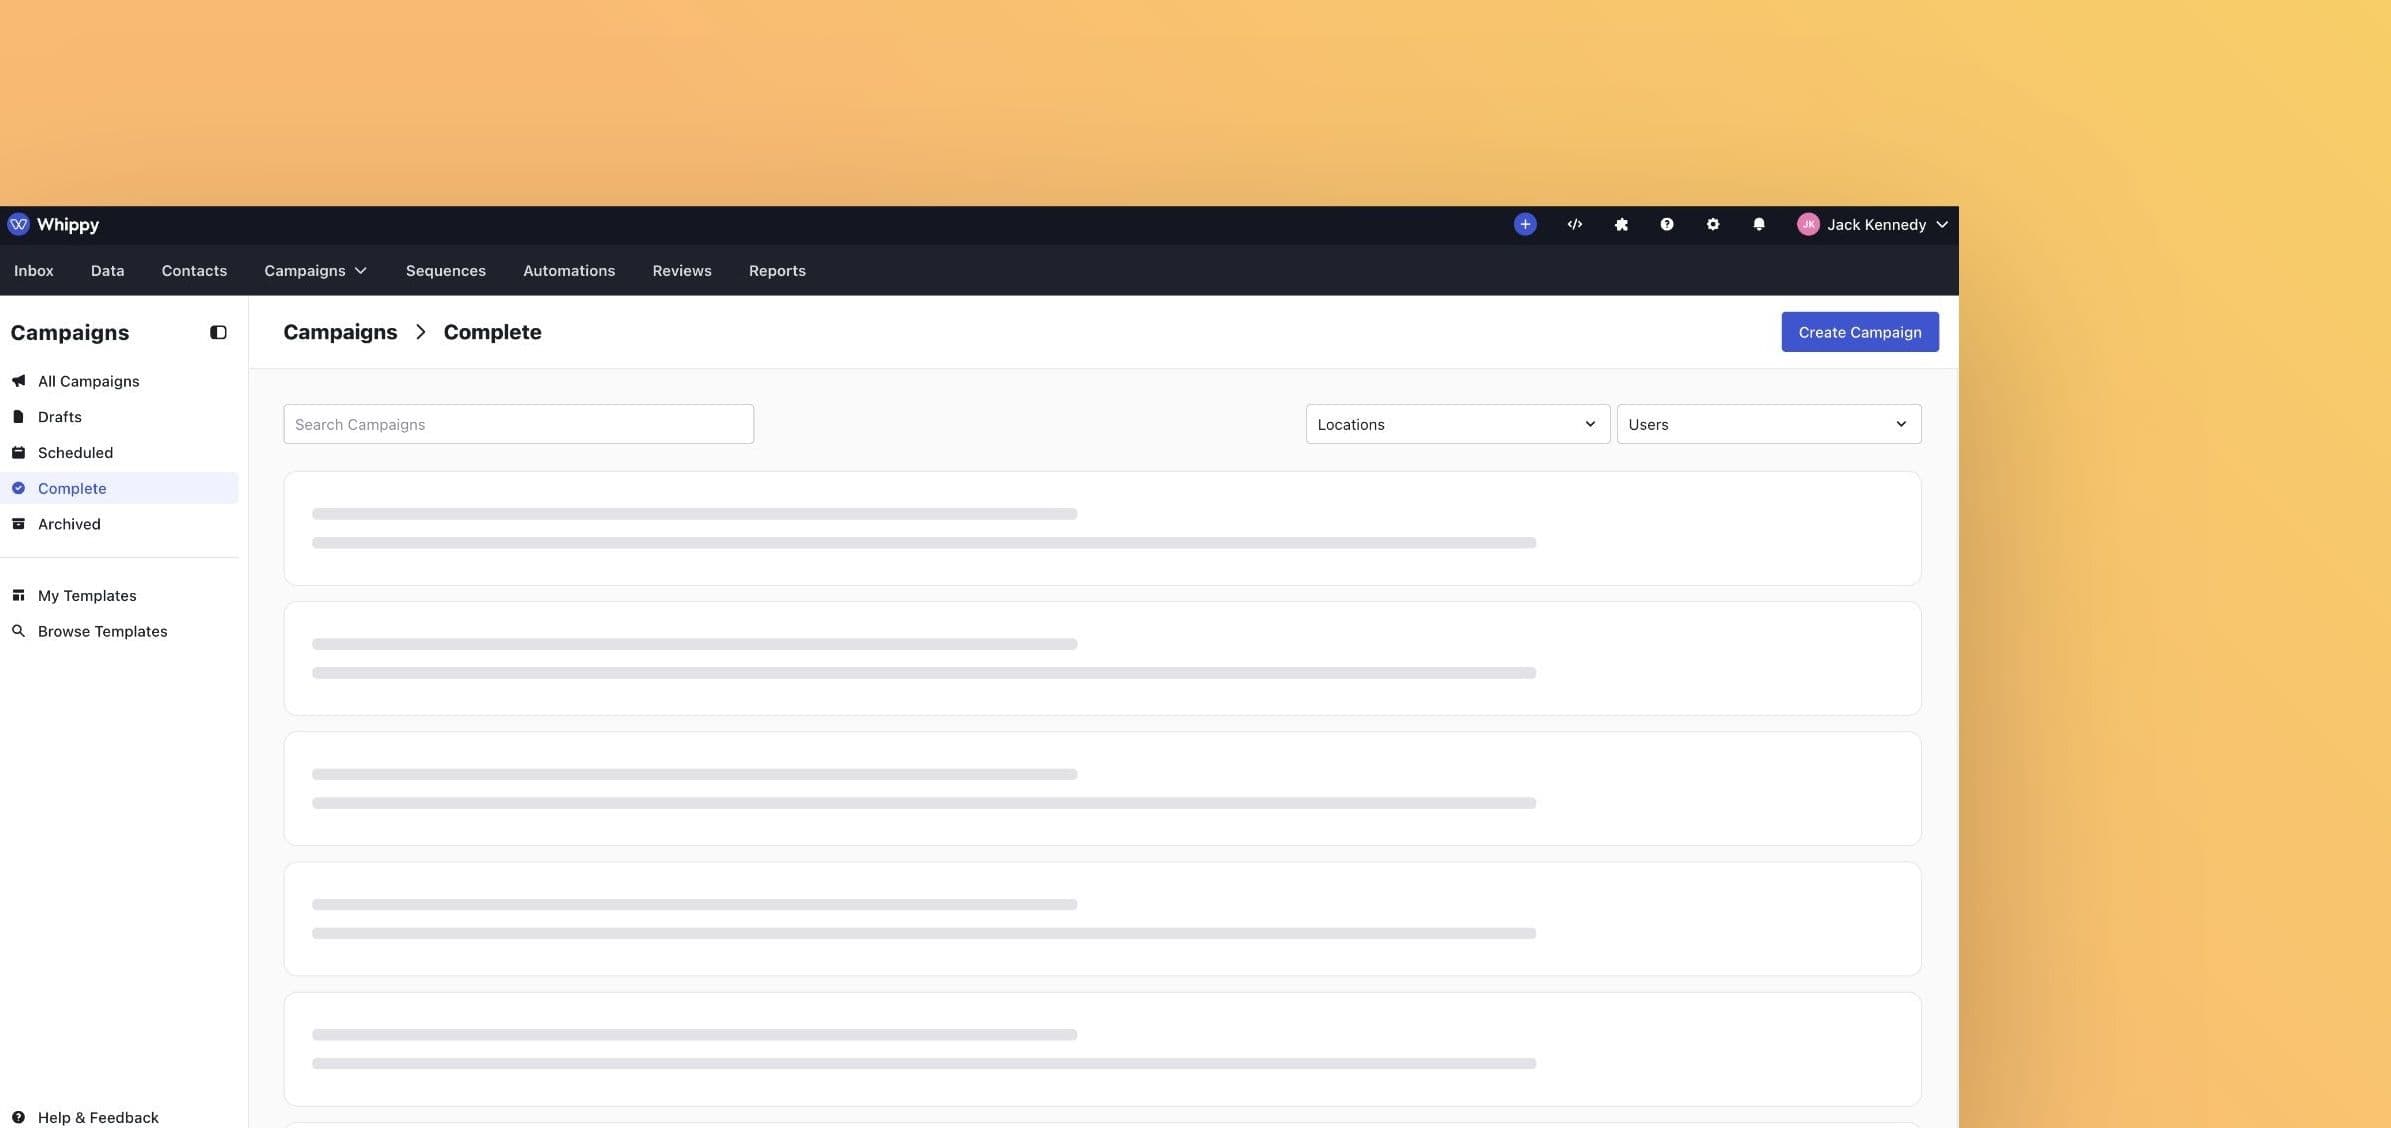Open the developer code icon
2391x1128 pixels.
pos(1574,225)
